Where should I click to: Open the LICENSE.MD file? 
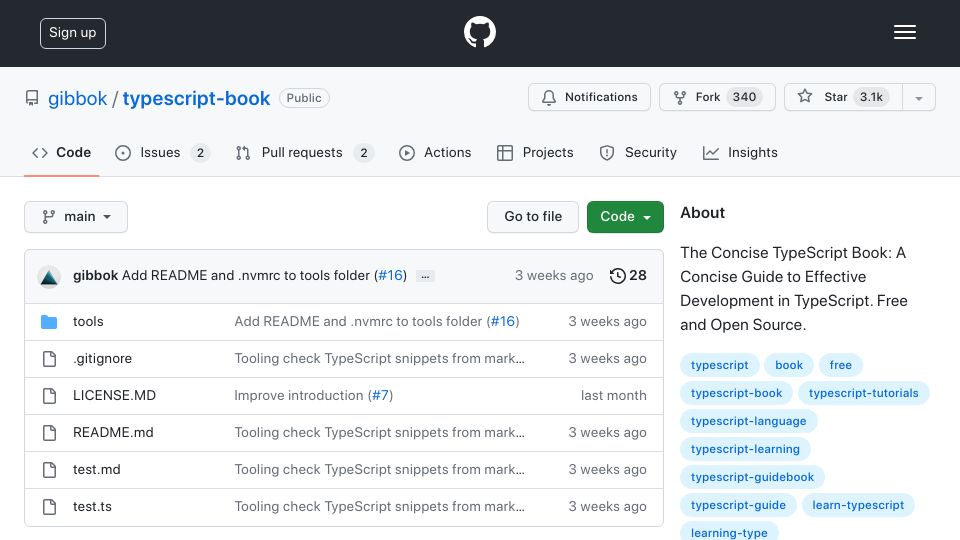(x=114, y=396)
